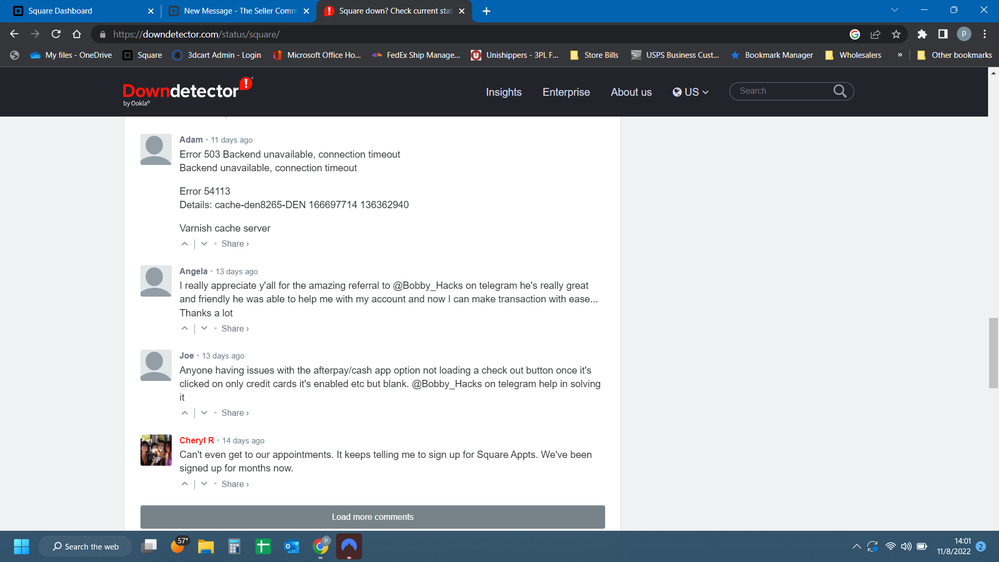This screenshot has height=562, width=999.
Task: Bookmark this page with the star icon
Action: 896,34
